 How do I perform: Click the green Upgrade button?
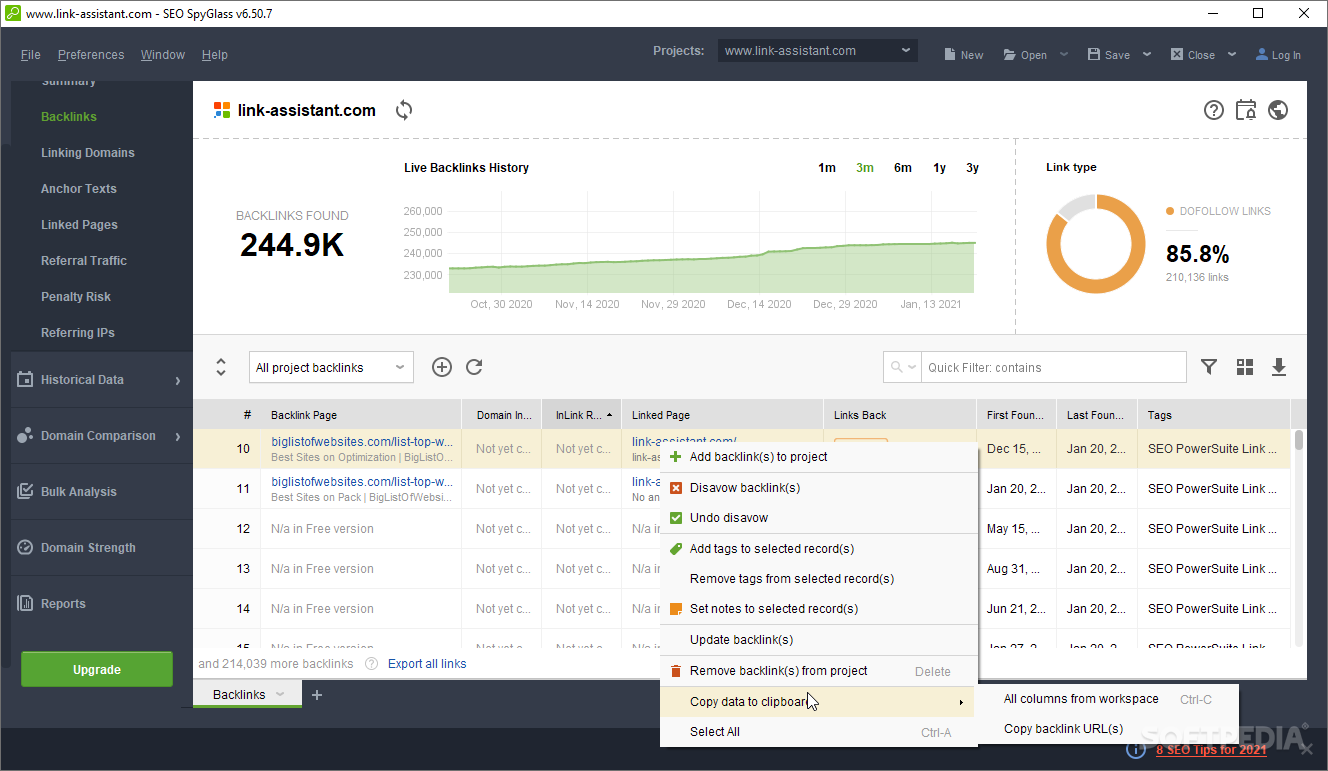[x=97, y=670]
